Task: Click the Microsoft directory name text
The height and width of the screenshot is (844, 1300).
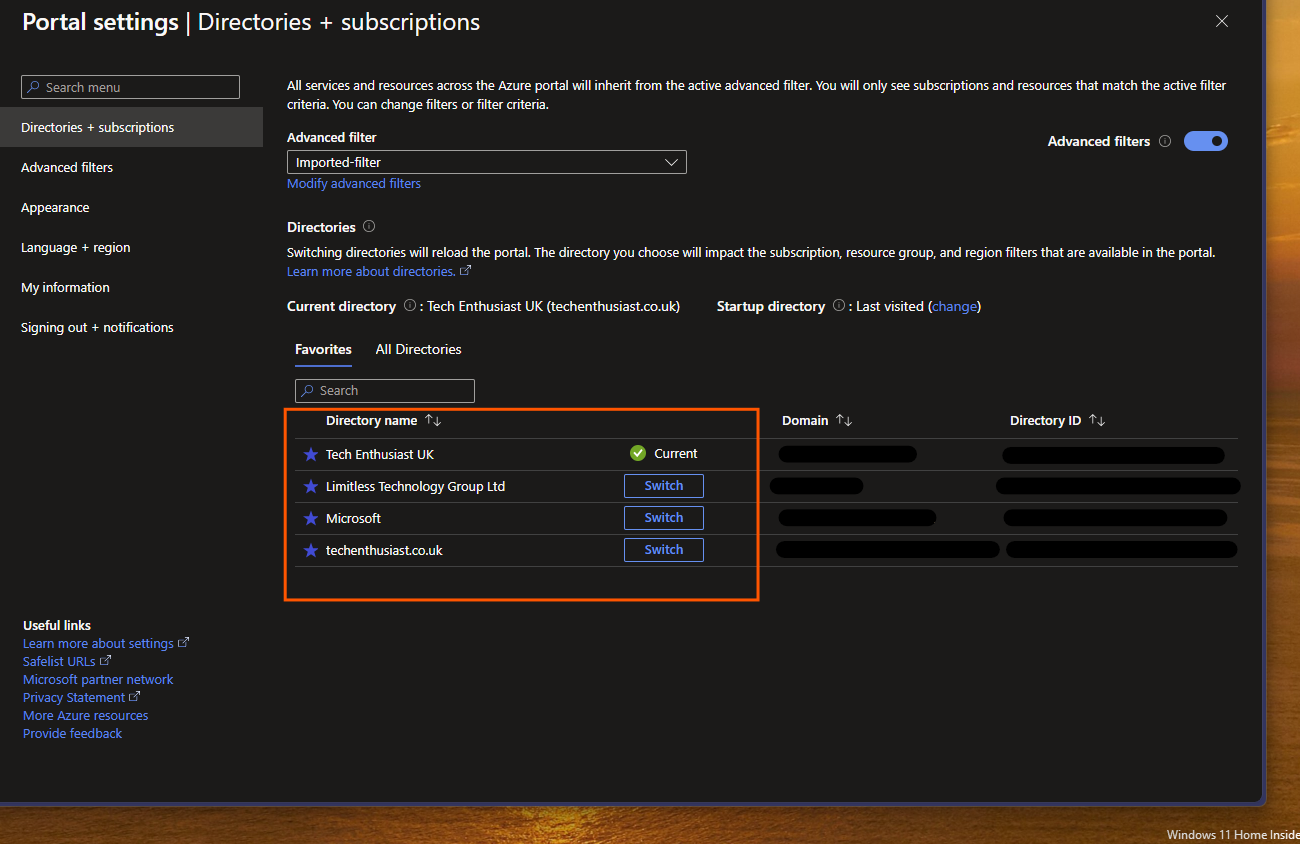Action: pyautogui.click(x=354, y=519)
